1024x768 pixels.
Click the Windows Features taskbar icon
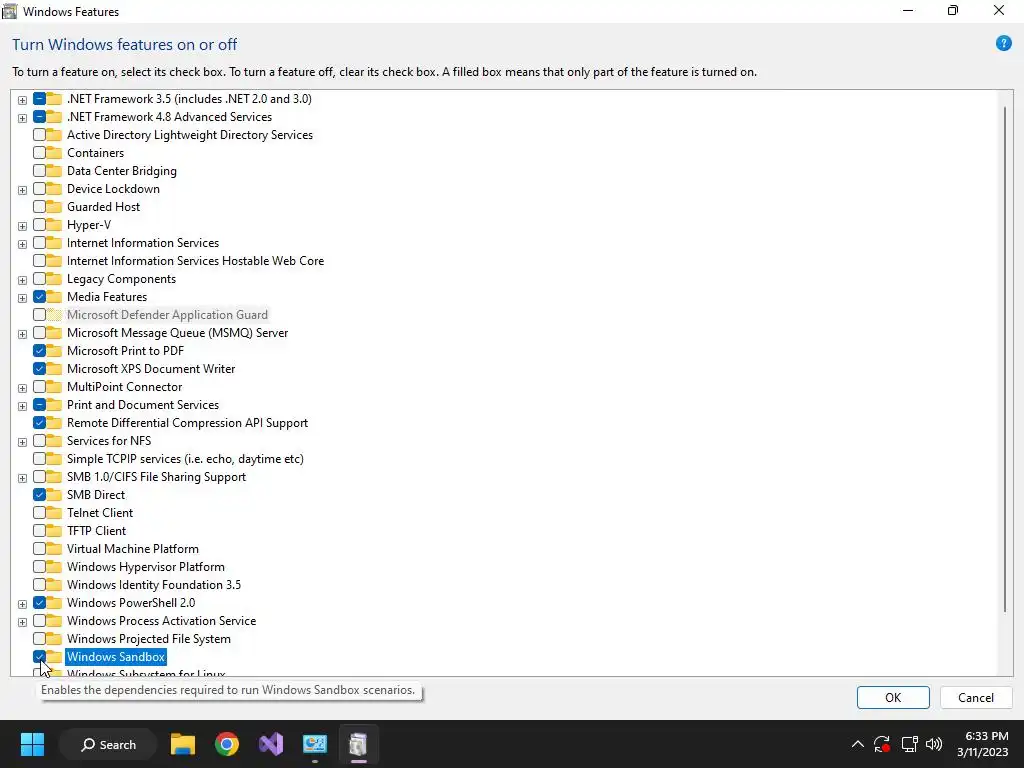[358, 744]
